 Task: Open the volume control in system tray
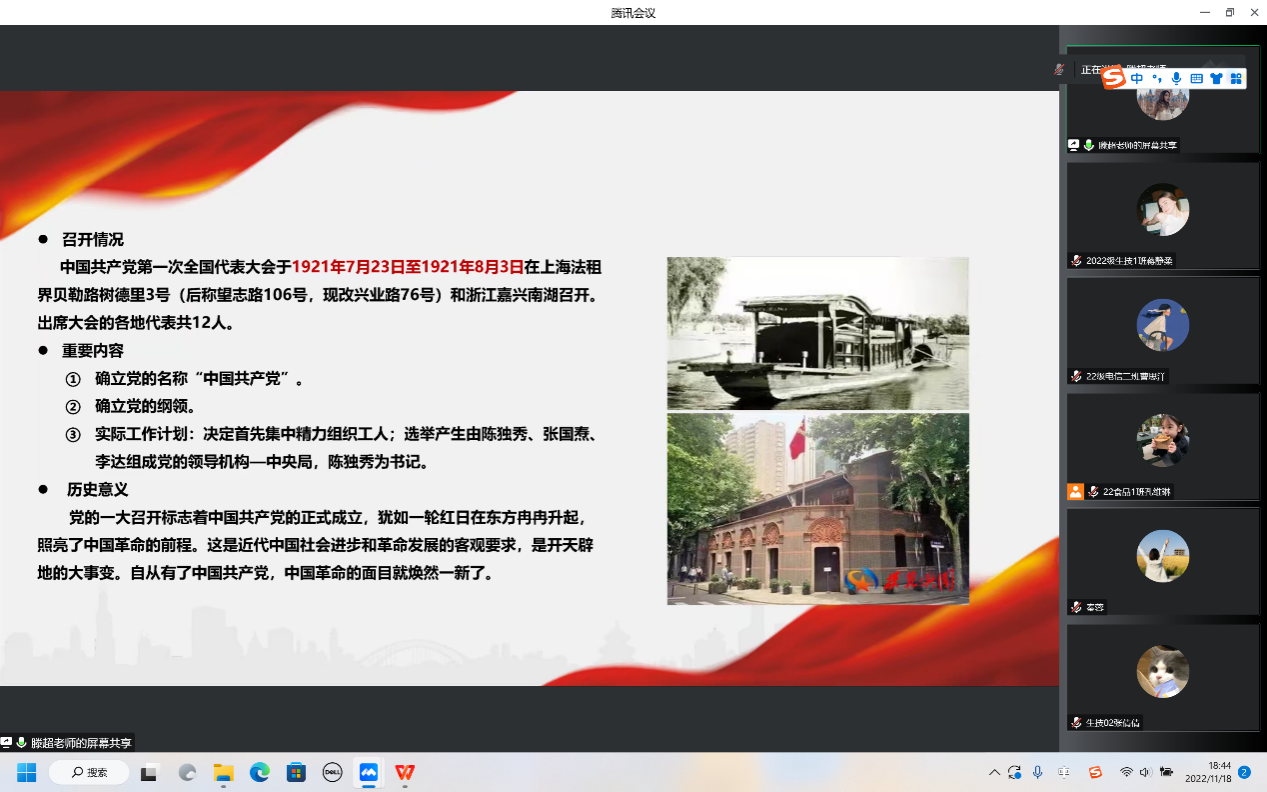coord(1145,772)
